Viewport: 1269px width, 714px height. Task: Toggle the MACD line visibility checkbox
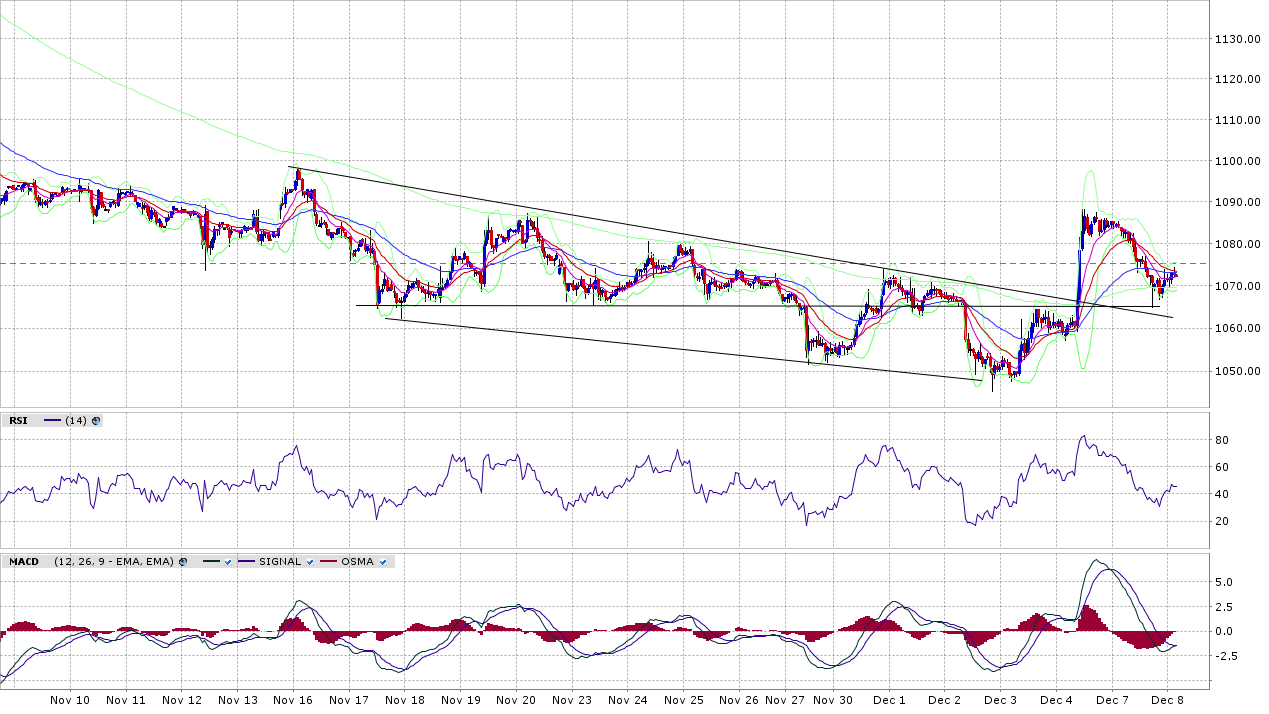[x=228, y=562]
